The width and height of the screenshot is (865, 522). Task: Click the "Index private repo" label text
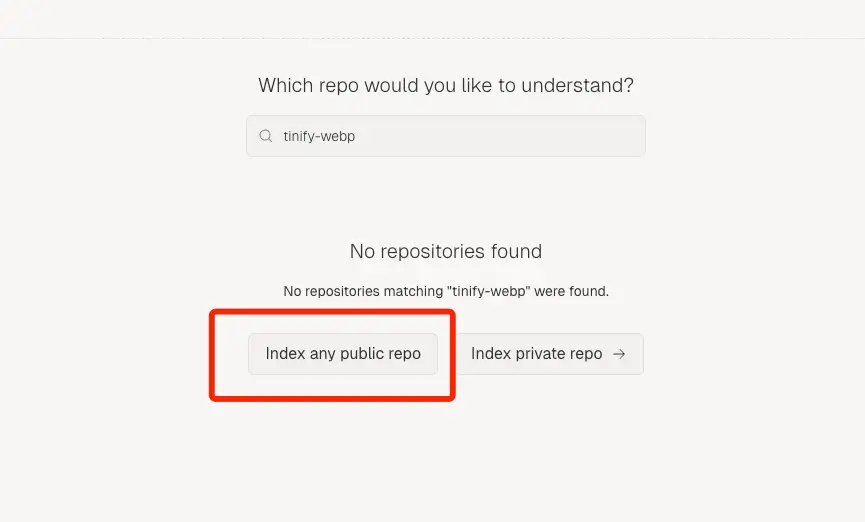coord(536,354)
